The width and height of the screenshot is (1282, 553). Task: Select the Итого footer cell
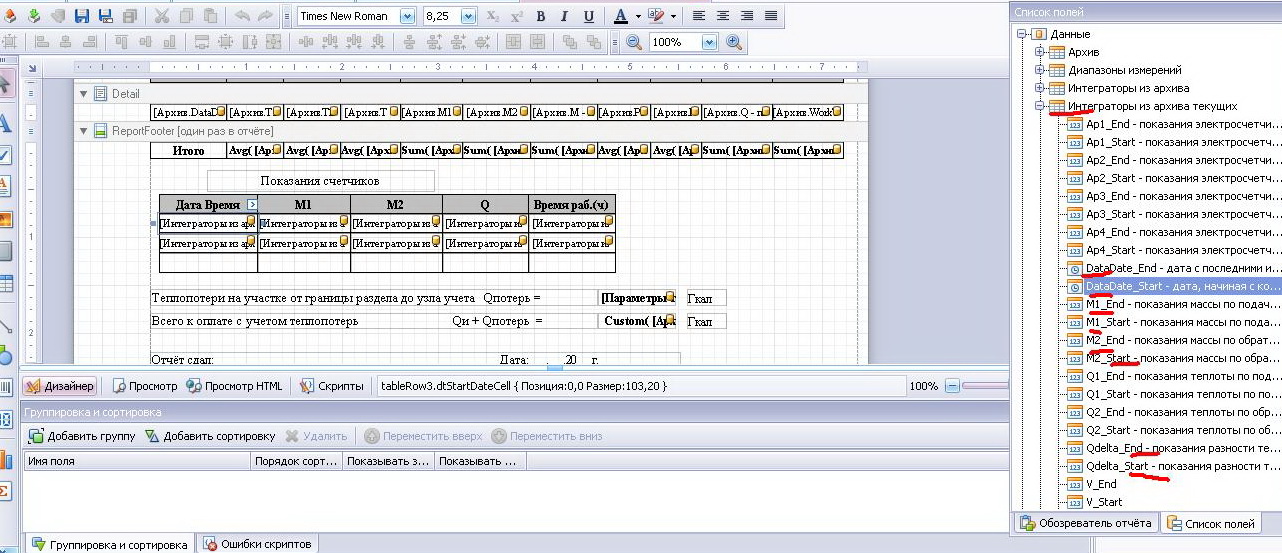[x=189, y=150]
